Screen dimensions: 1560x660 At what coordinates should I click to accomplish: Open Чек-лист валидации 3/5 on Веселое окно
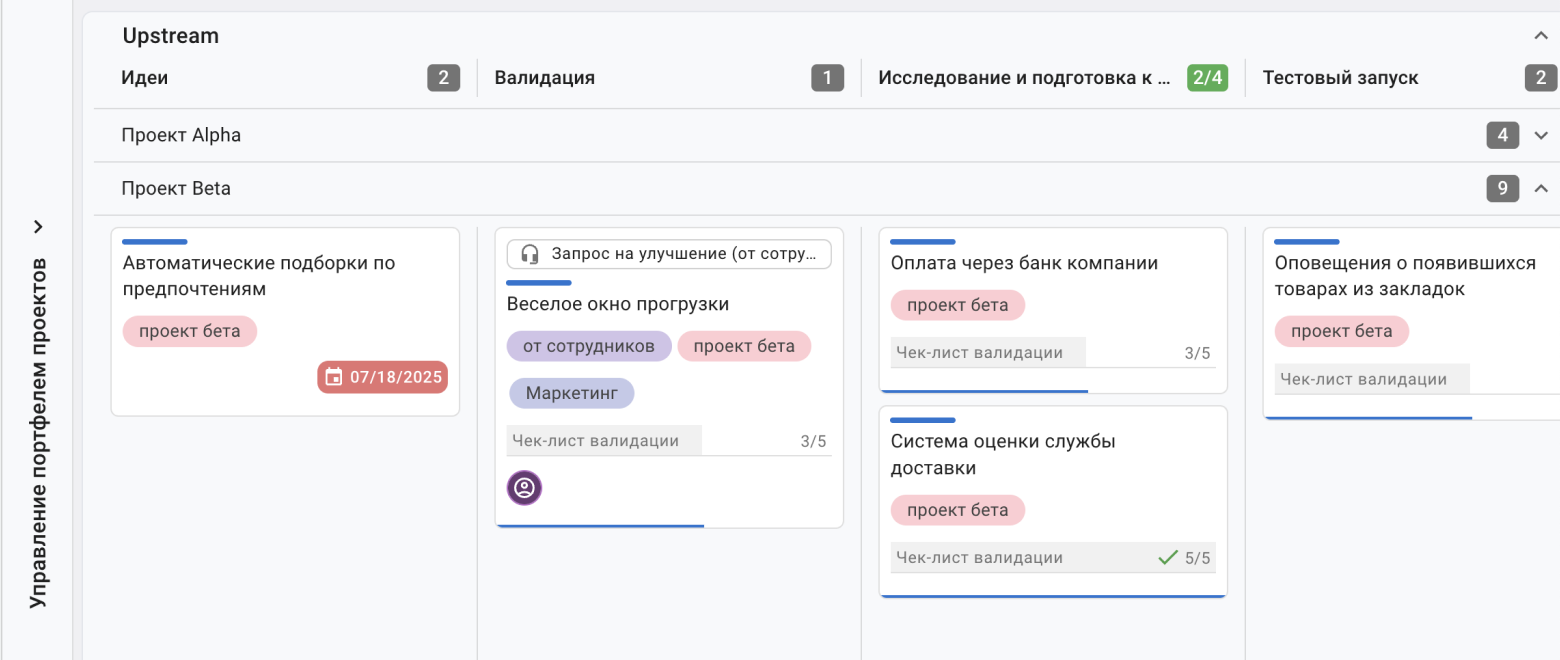(669, 441)
